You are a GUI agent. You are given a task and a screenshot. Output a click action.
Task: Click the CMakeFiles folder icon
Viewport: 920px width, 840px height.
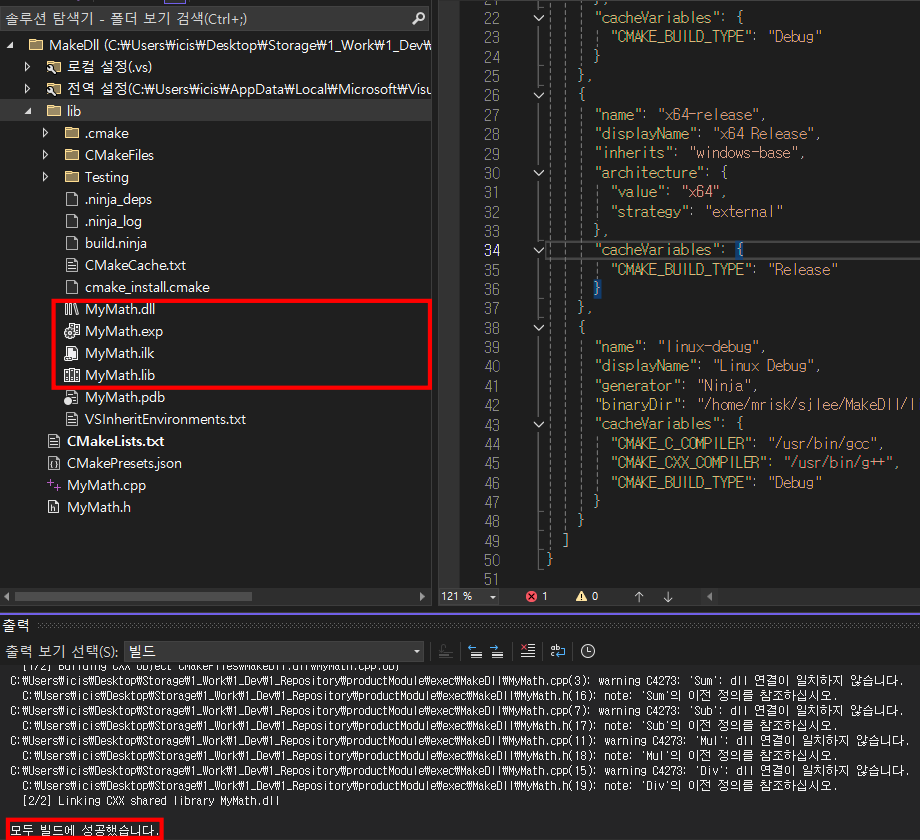tap(72, 155)
